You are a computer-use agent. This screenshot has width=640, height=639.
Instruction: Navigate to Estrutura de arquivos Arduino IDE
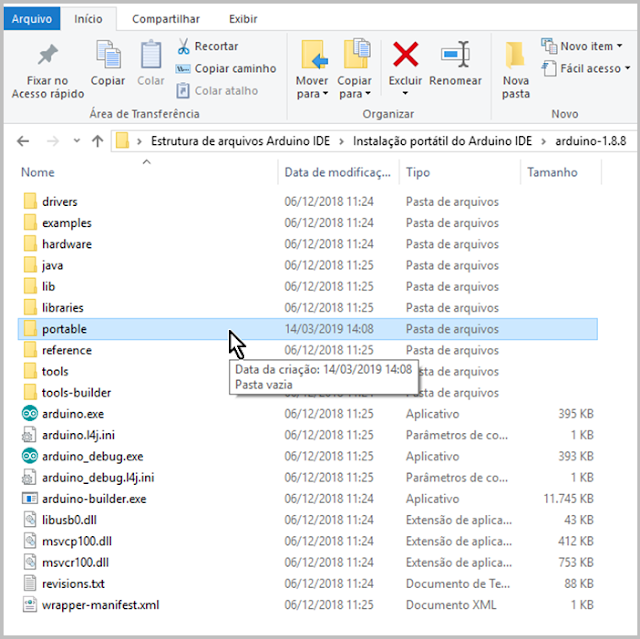(240, 141)
